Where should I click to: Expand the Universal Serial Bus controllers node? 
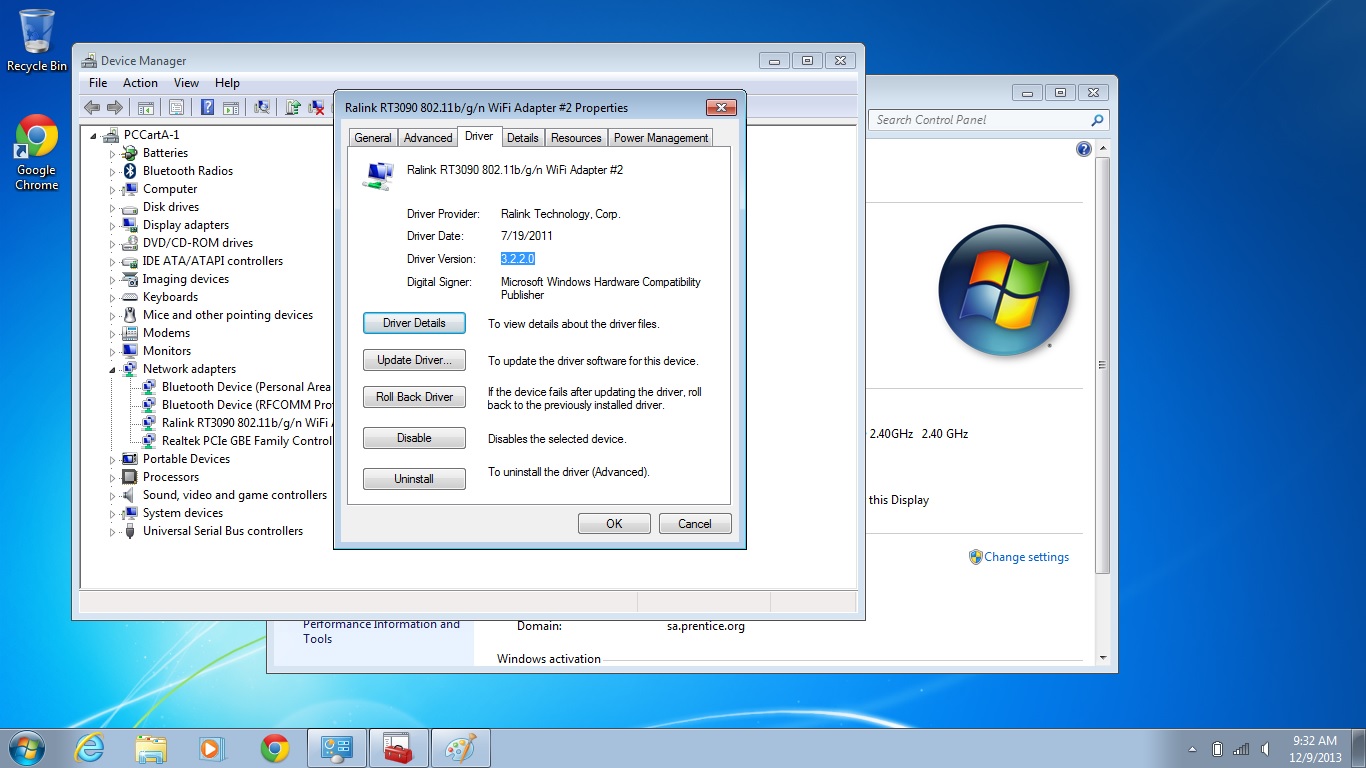tap(113, 532)
